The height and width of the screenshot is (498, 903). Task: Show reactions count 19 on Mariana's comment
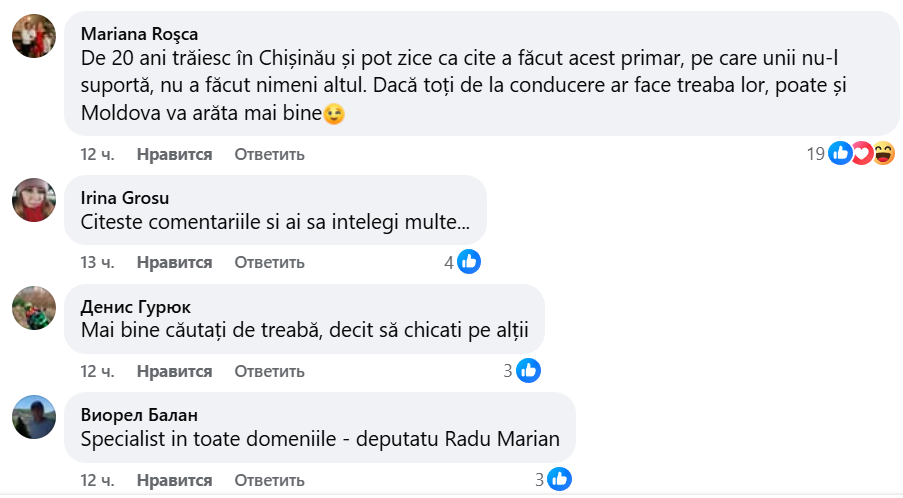815,154
